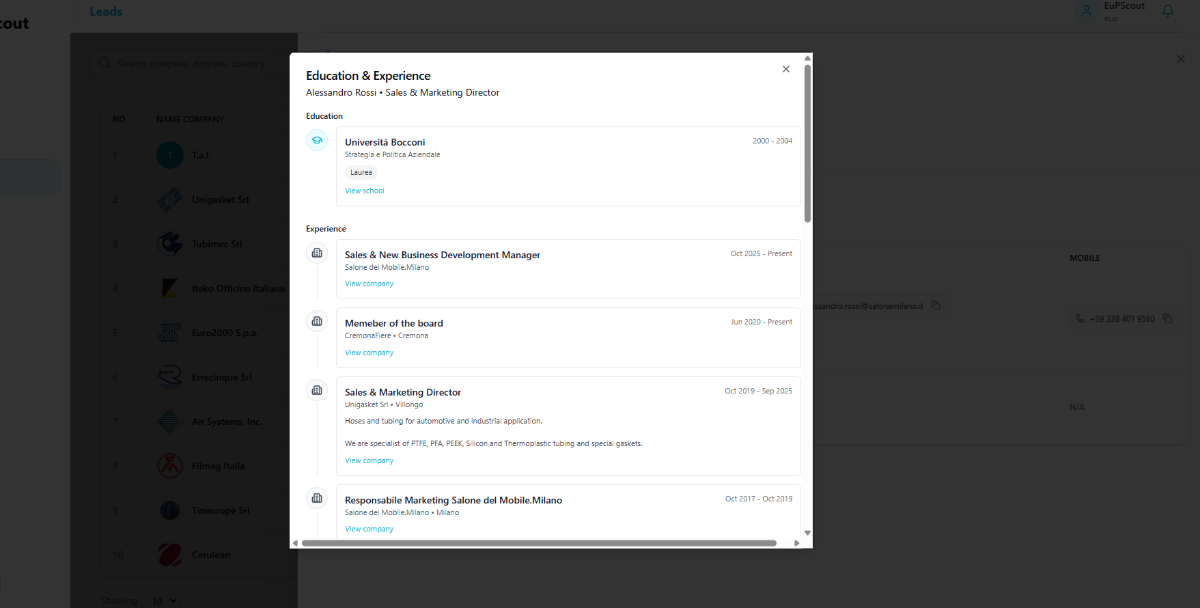Viewport: 1200px width, 608px height.
Task: Click the Cerulean company logo
Action: coord(170,554)
